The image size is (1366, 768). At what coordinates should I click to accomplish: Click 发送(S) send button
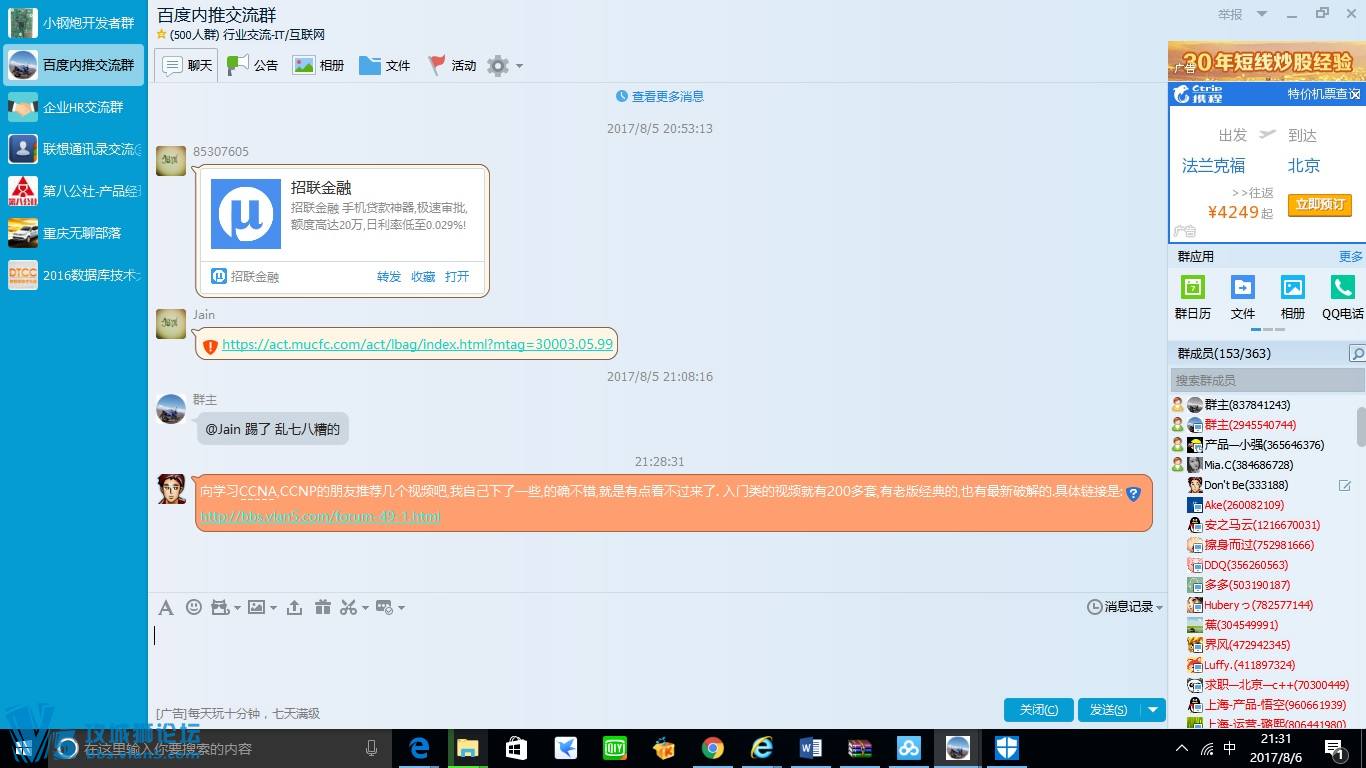[x=1108, y=710]
